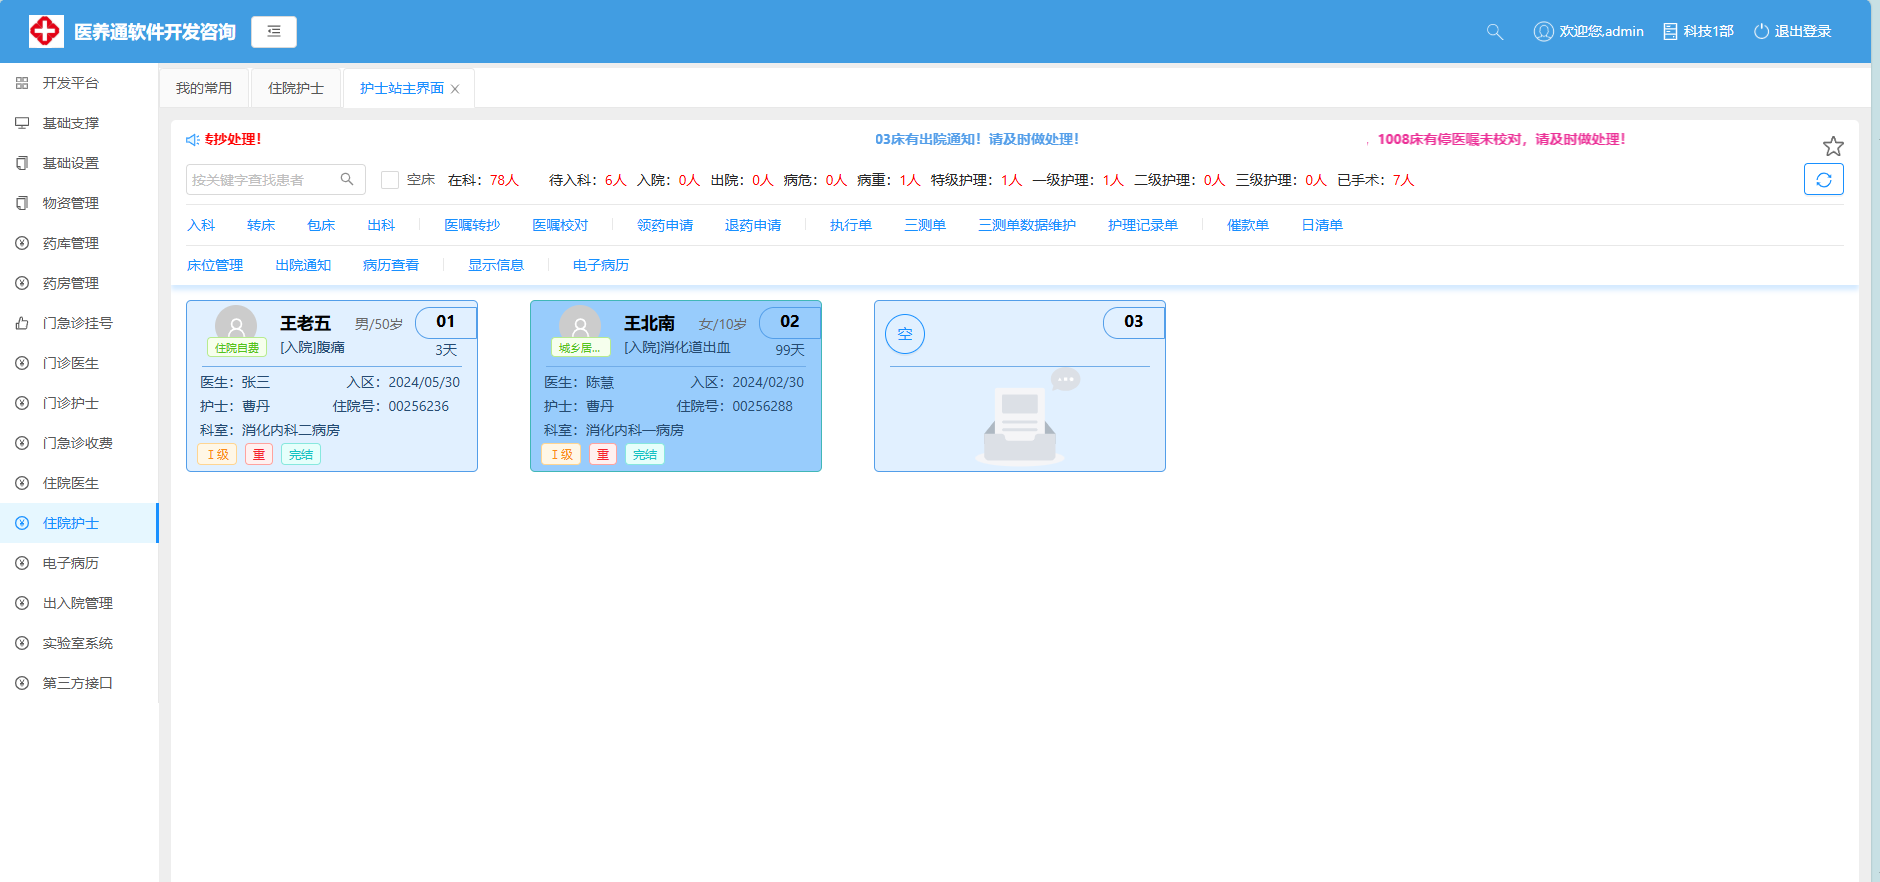The width and height of the screenshot is (1880, 882).
Task: Open 医嘱转抄
Action: 472,225
